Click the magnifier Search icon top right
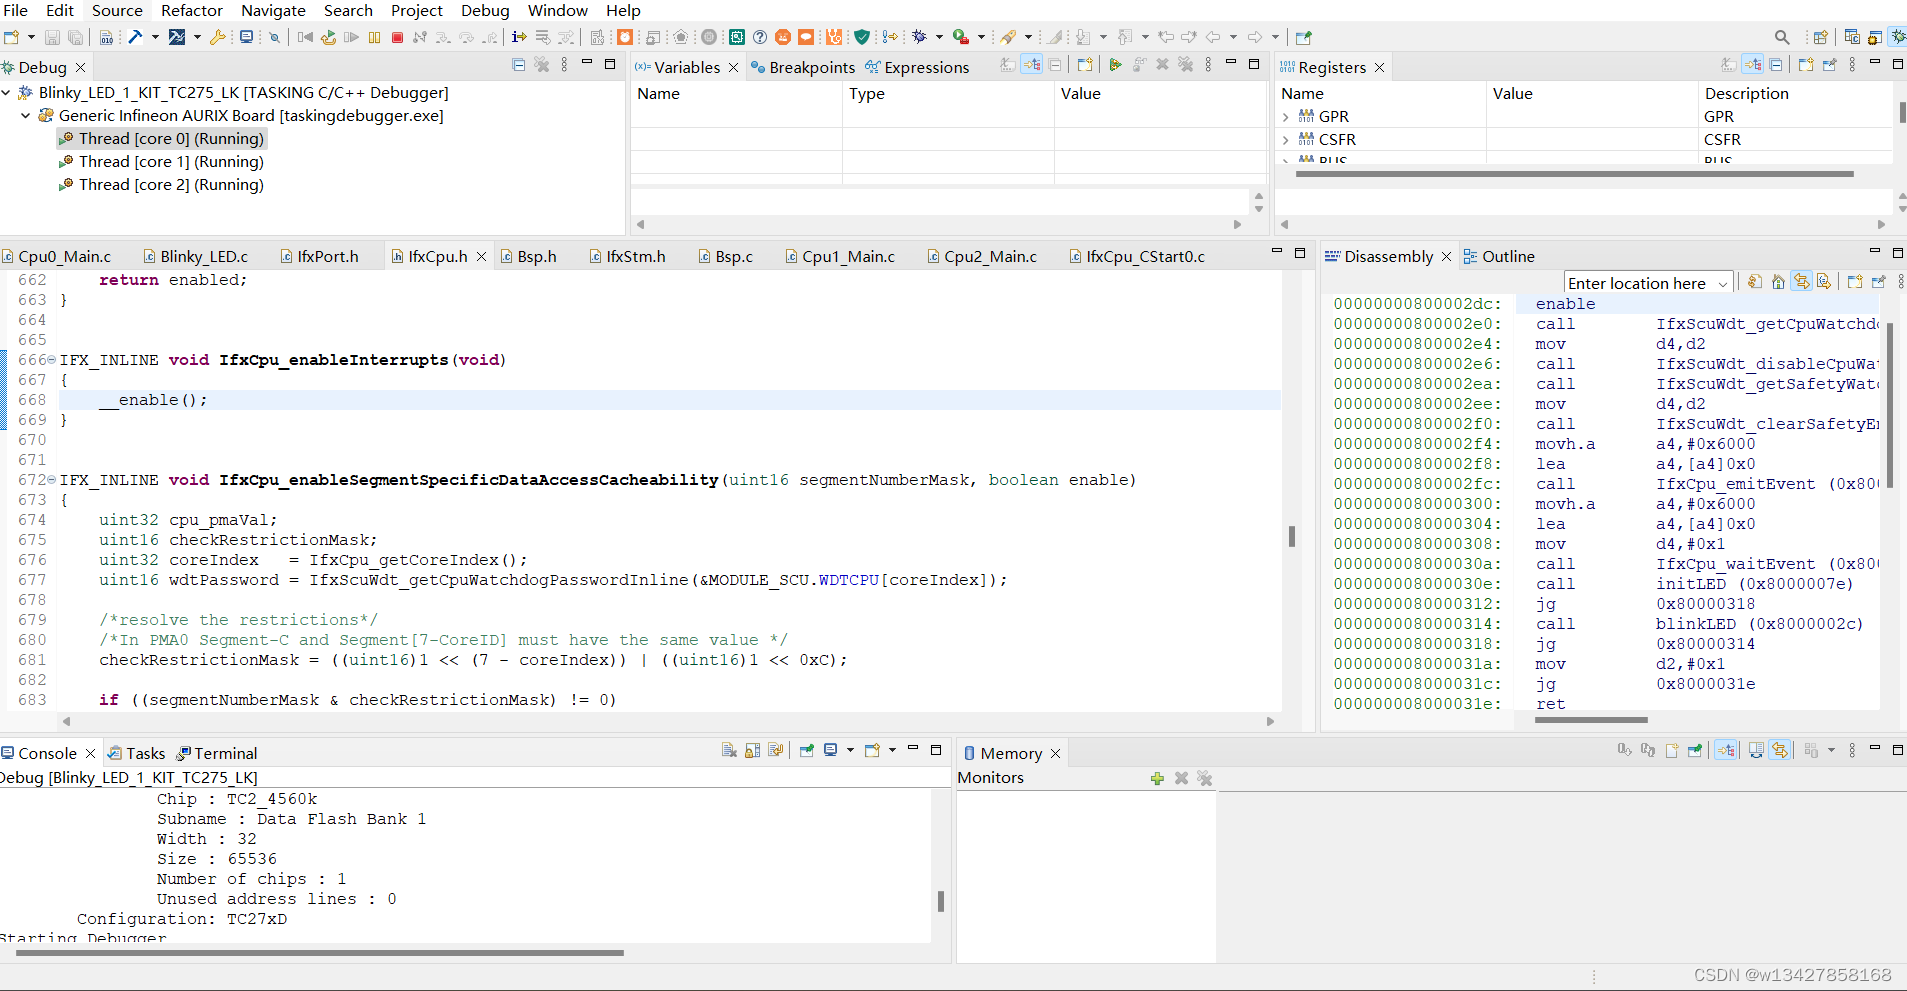This screenshot has width=1907, height=991. (1782, 37)
